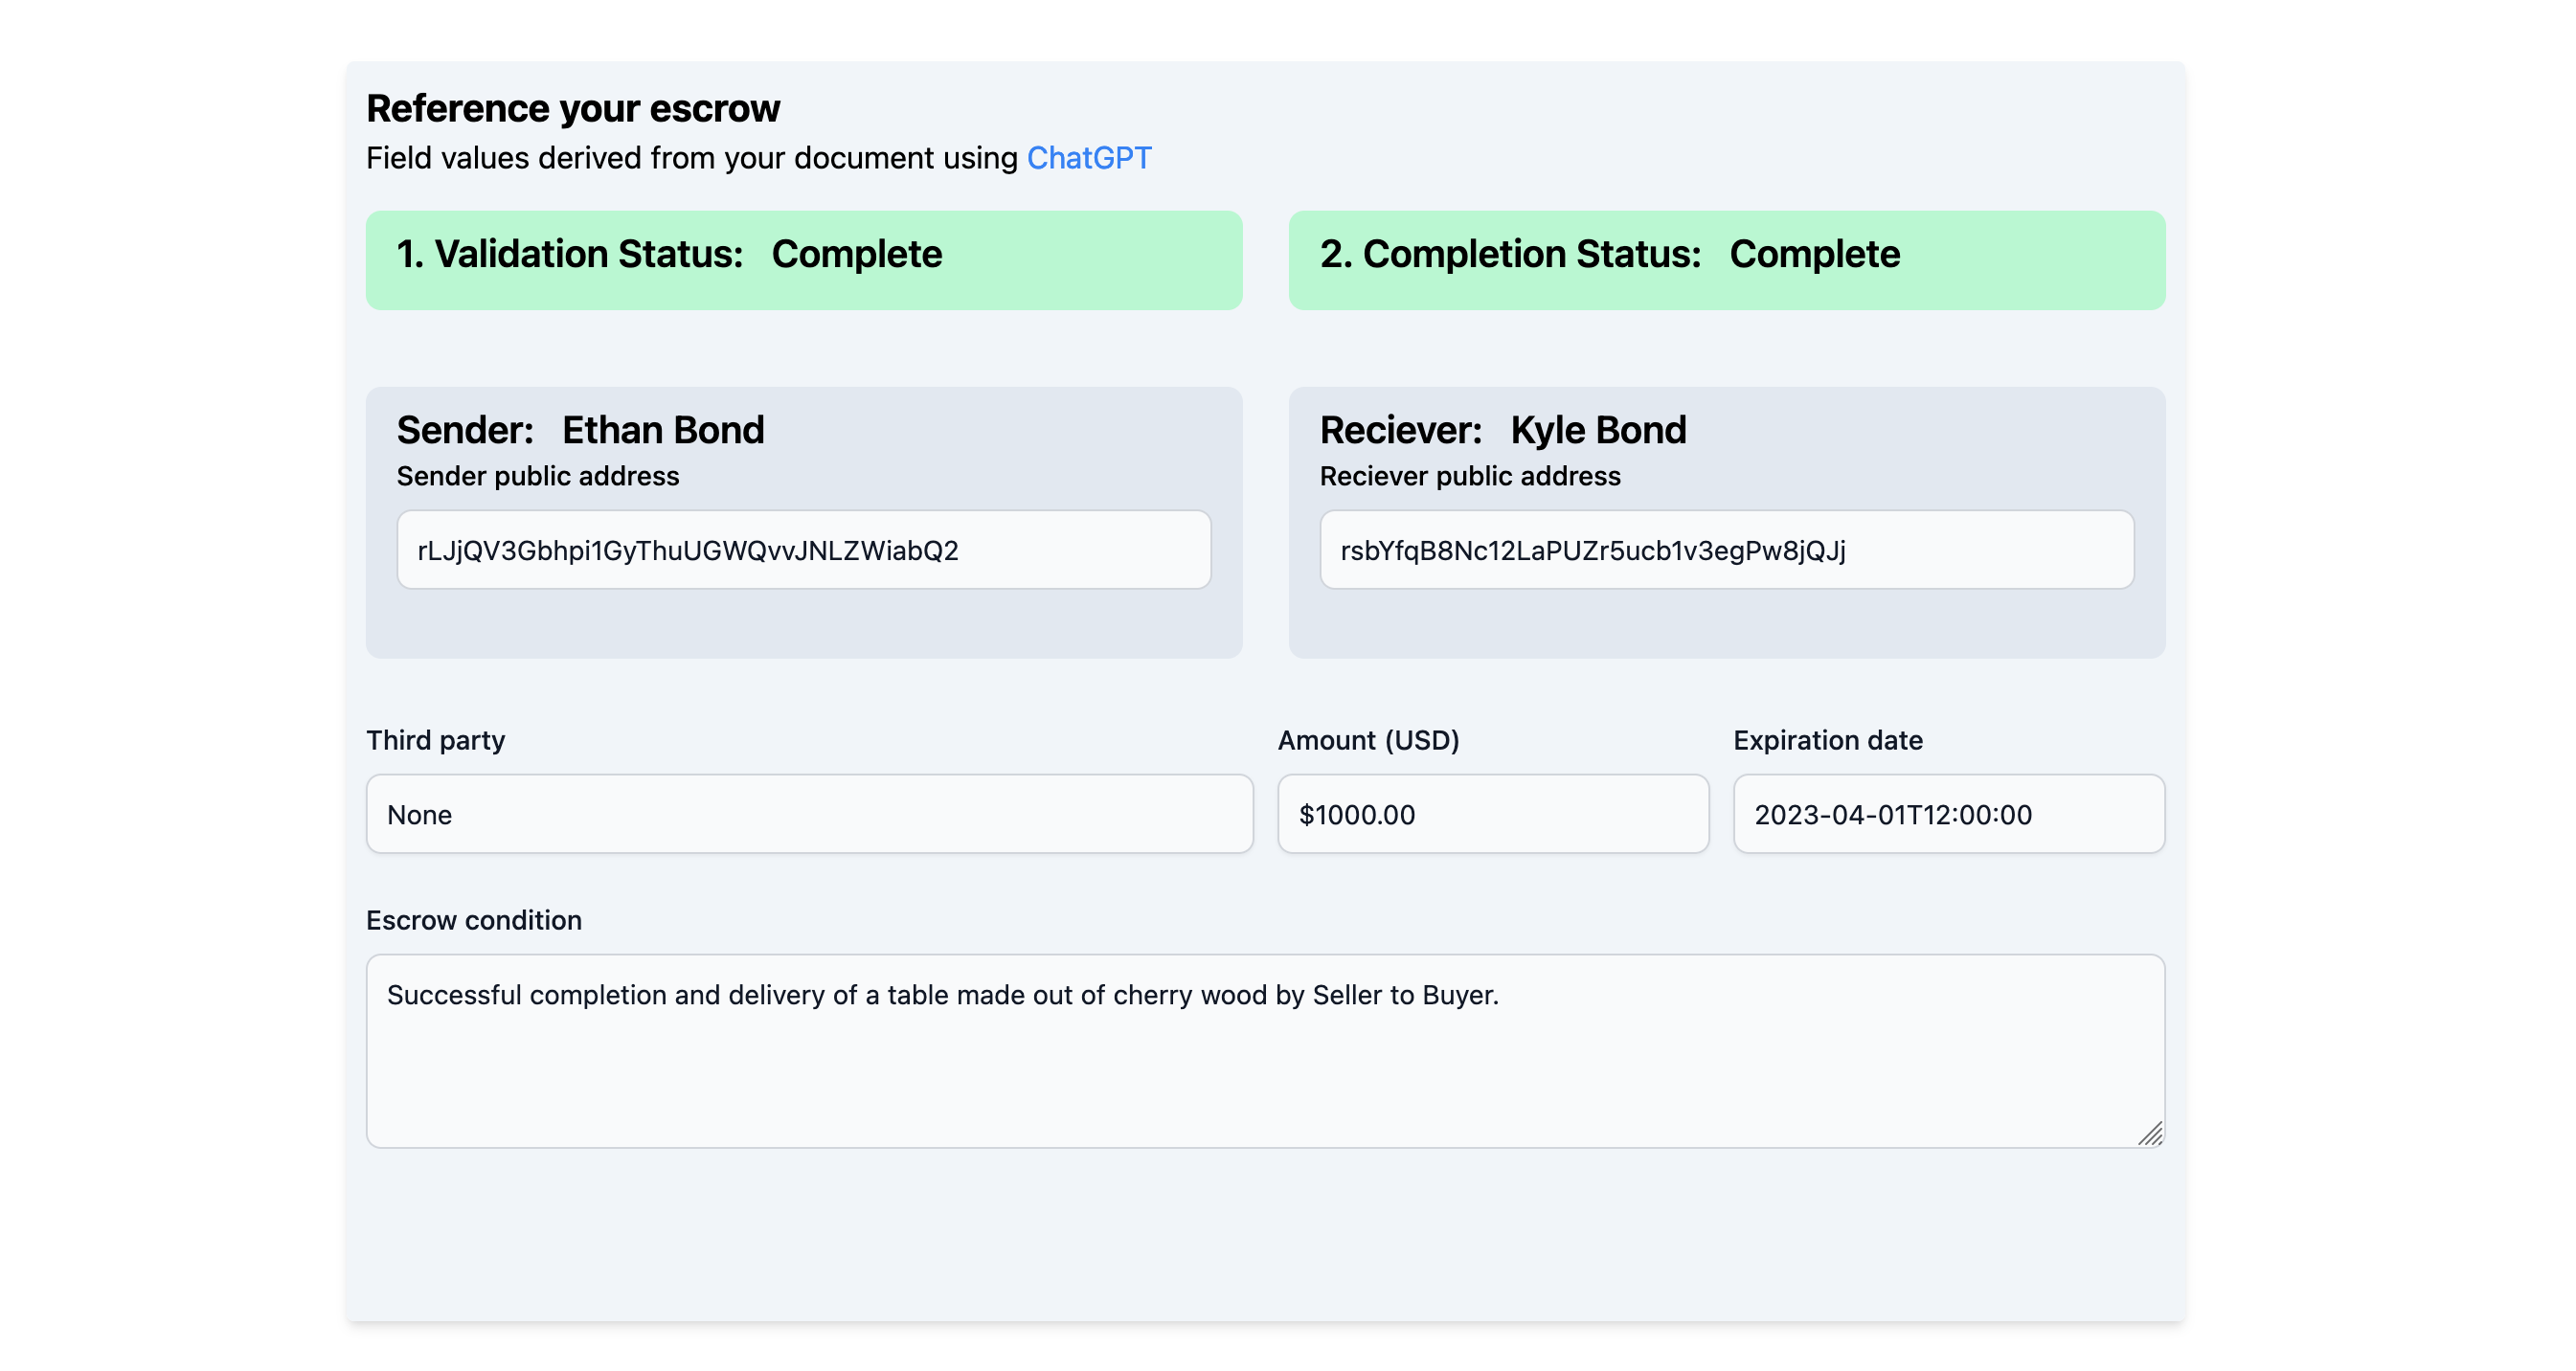Click the 'Reciever public address' label
The image size is (2576, 1371).
point(1470,476)
